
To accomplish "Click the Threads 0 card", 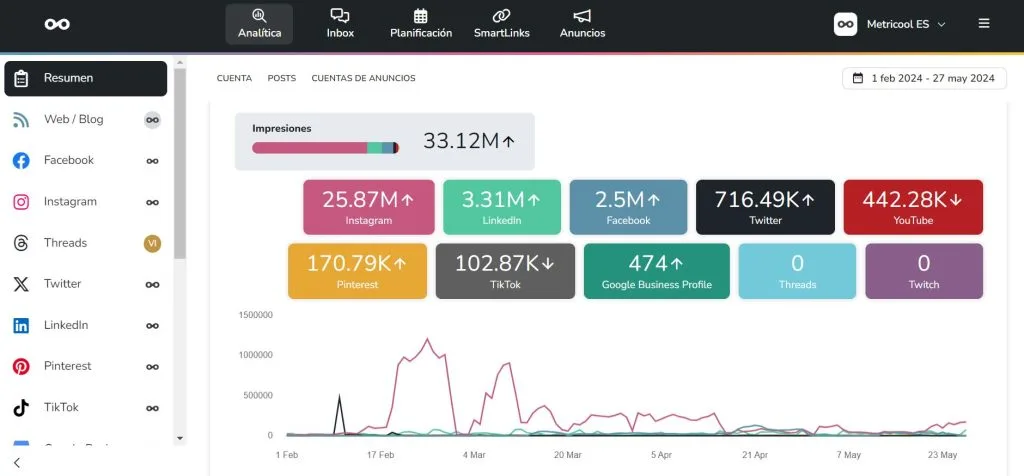I will click(797, 271).
